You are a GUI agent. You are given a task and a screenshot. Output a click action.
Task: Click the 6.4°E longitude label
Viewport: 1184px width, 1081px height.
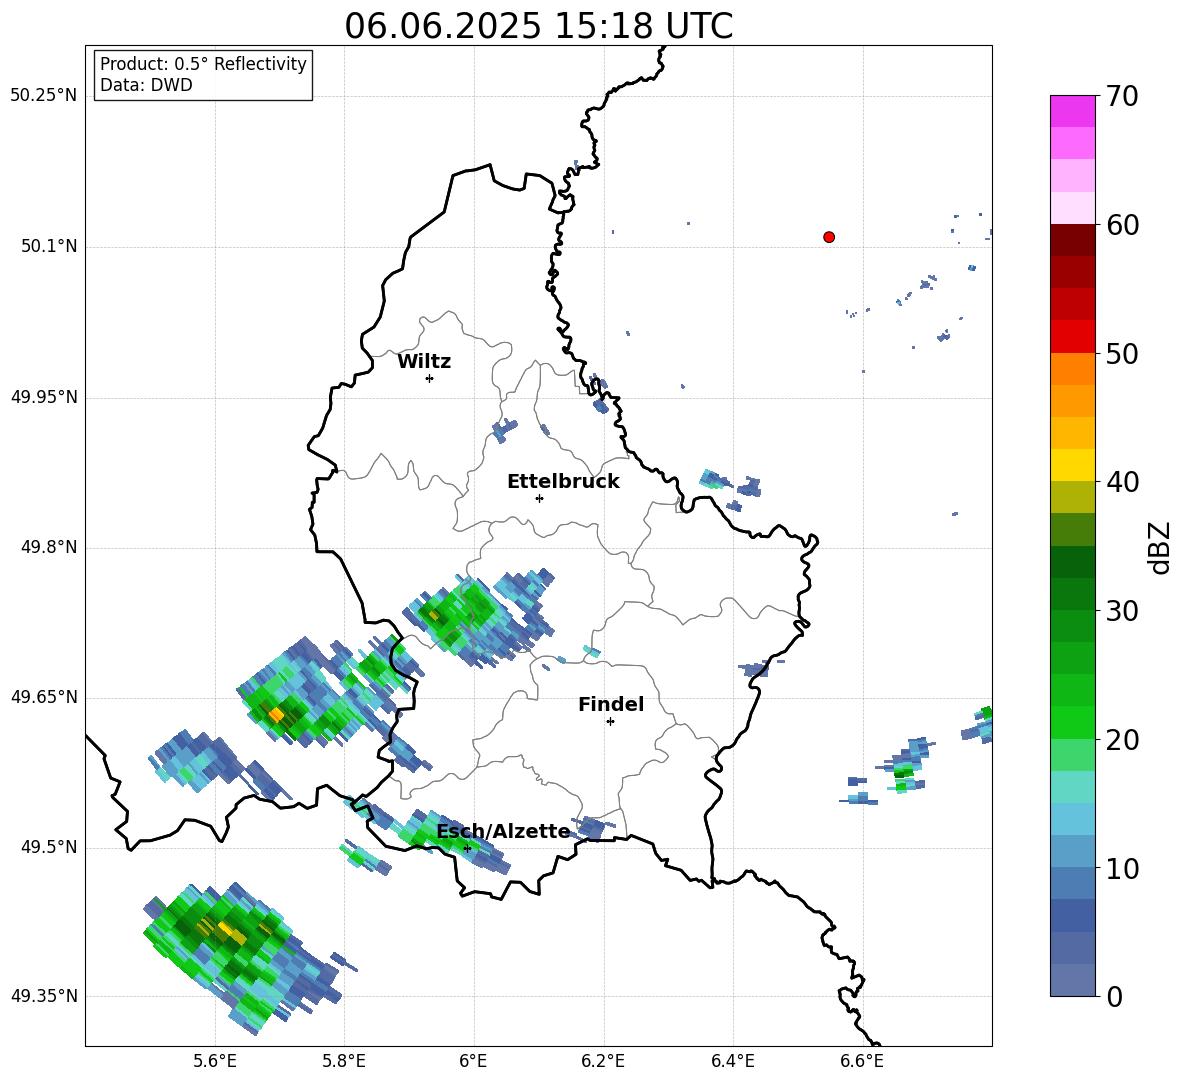point(732,1061)
